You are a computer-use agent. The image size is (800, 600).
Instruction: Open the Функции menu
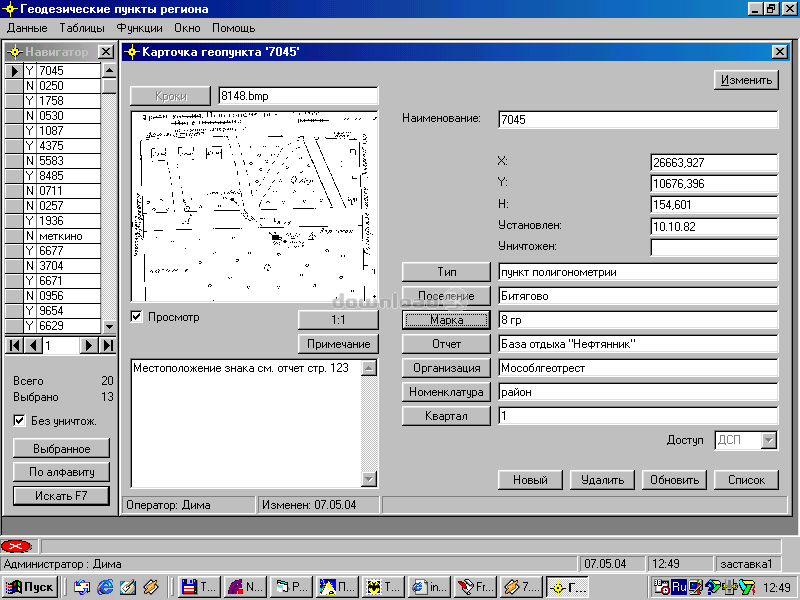pos(139,28)
